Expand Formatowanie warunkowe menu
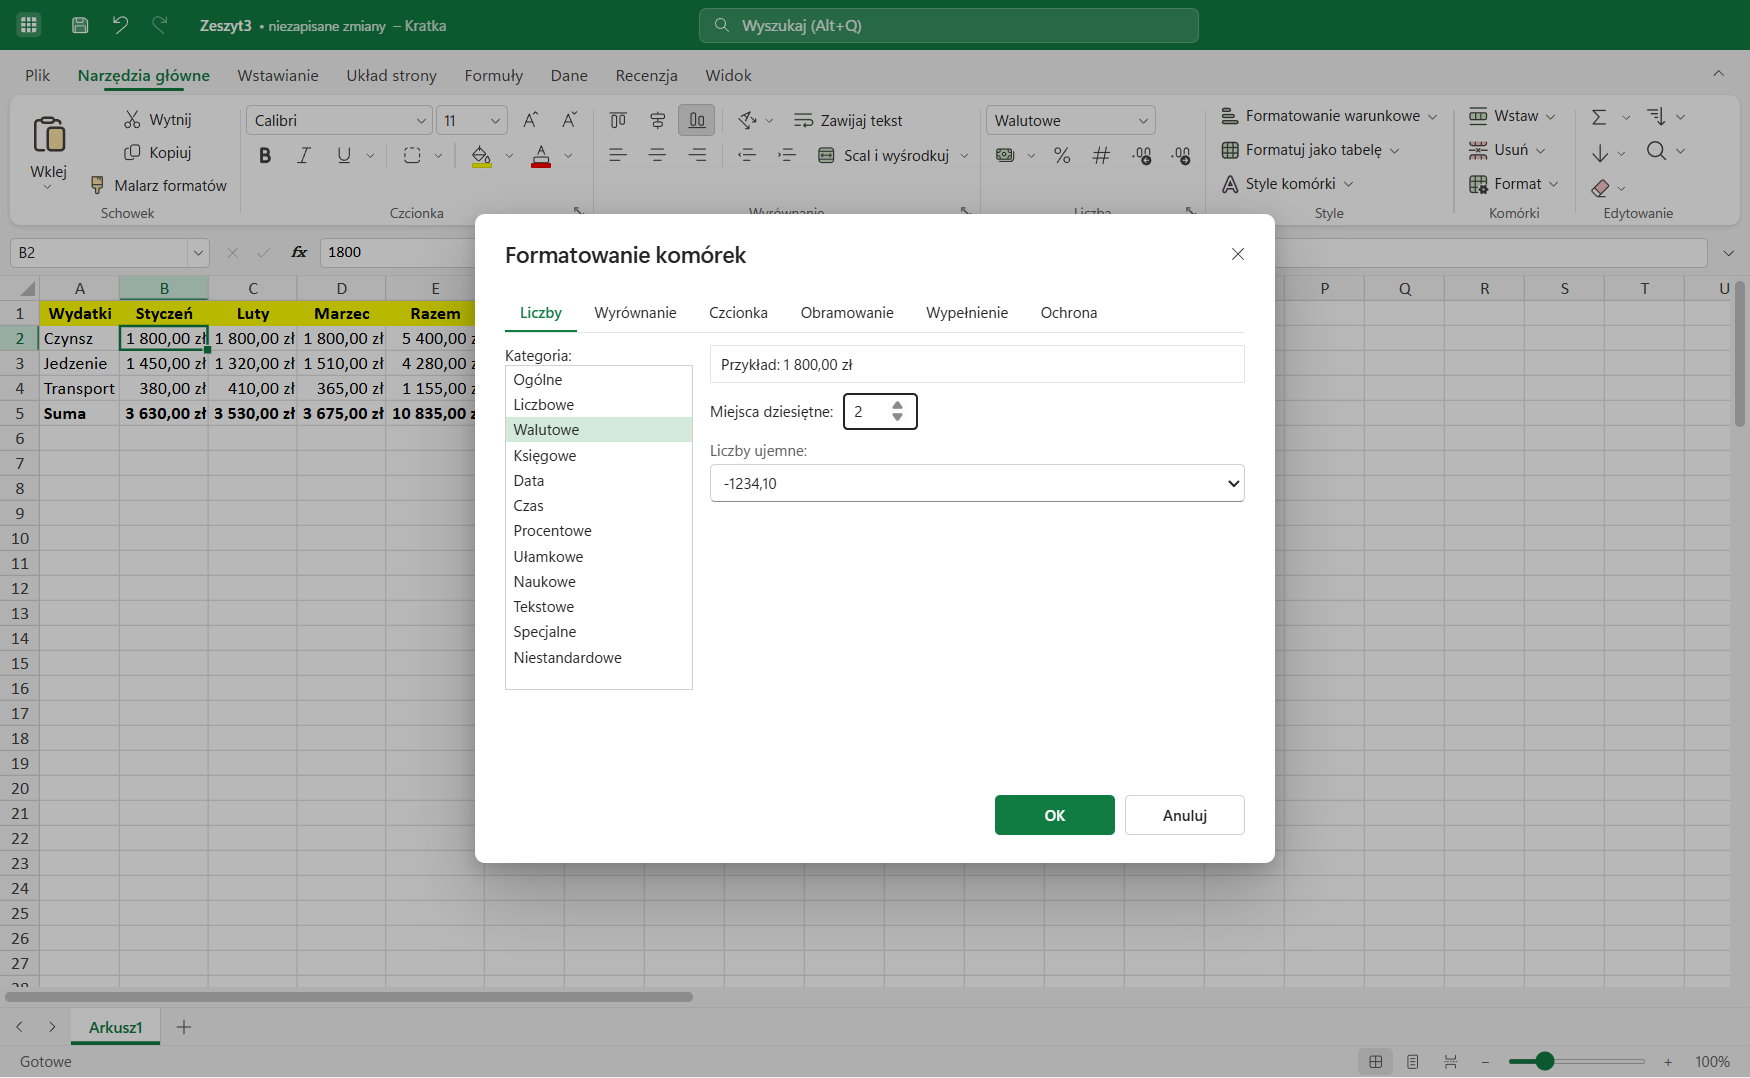Screen dimensions: 1750x1078 1329,116
